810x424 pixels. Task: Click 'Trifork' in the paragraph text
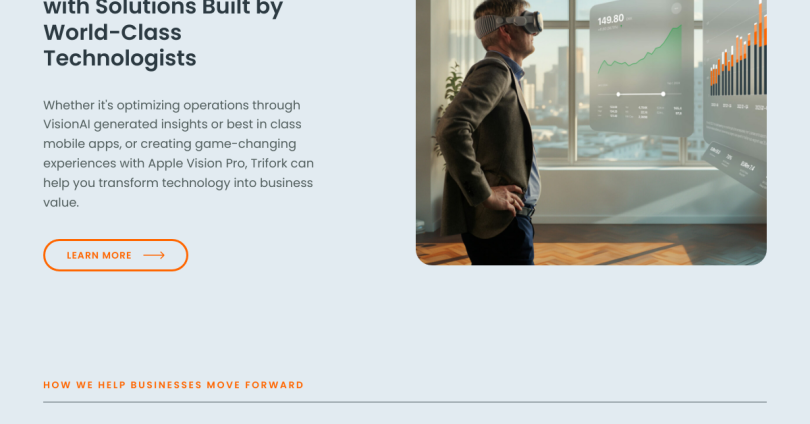coord(269,163)
